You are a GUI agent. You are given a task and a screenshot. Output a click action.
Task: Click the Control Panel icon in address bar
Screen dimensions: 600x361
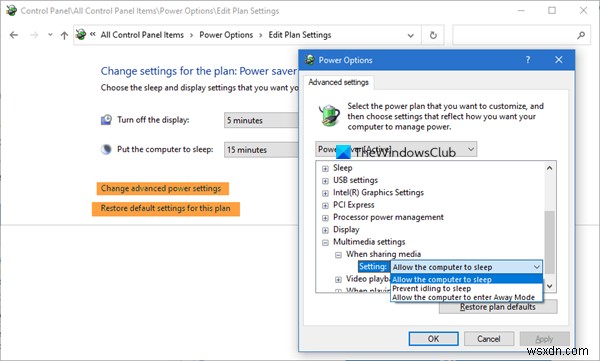(81, 35)
